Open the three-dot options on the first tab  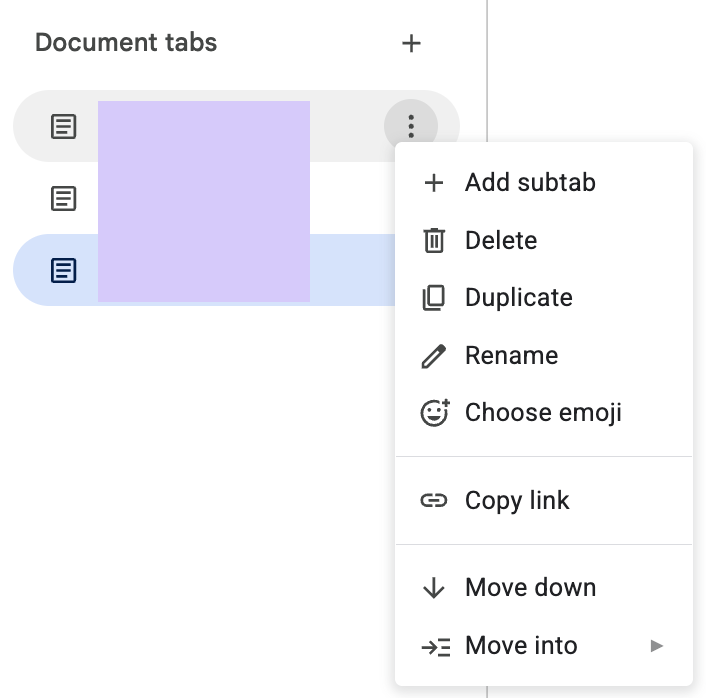point(411,126)
